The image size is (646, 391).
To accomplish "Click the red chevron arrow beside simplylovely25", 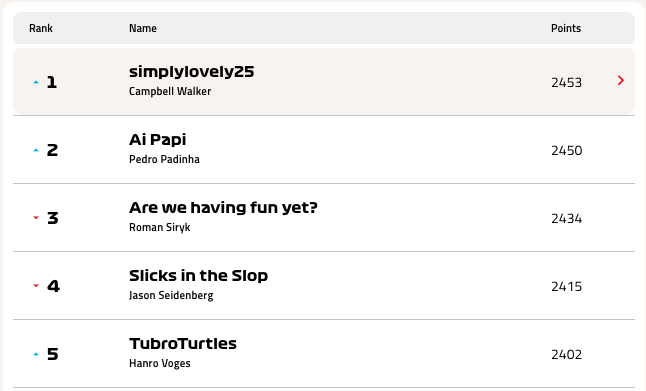I will (x=621, y=80).
